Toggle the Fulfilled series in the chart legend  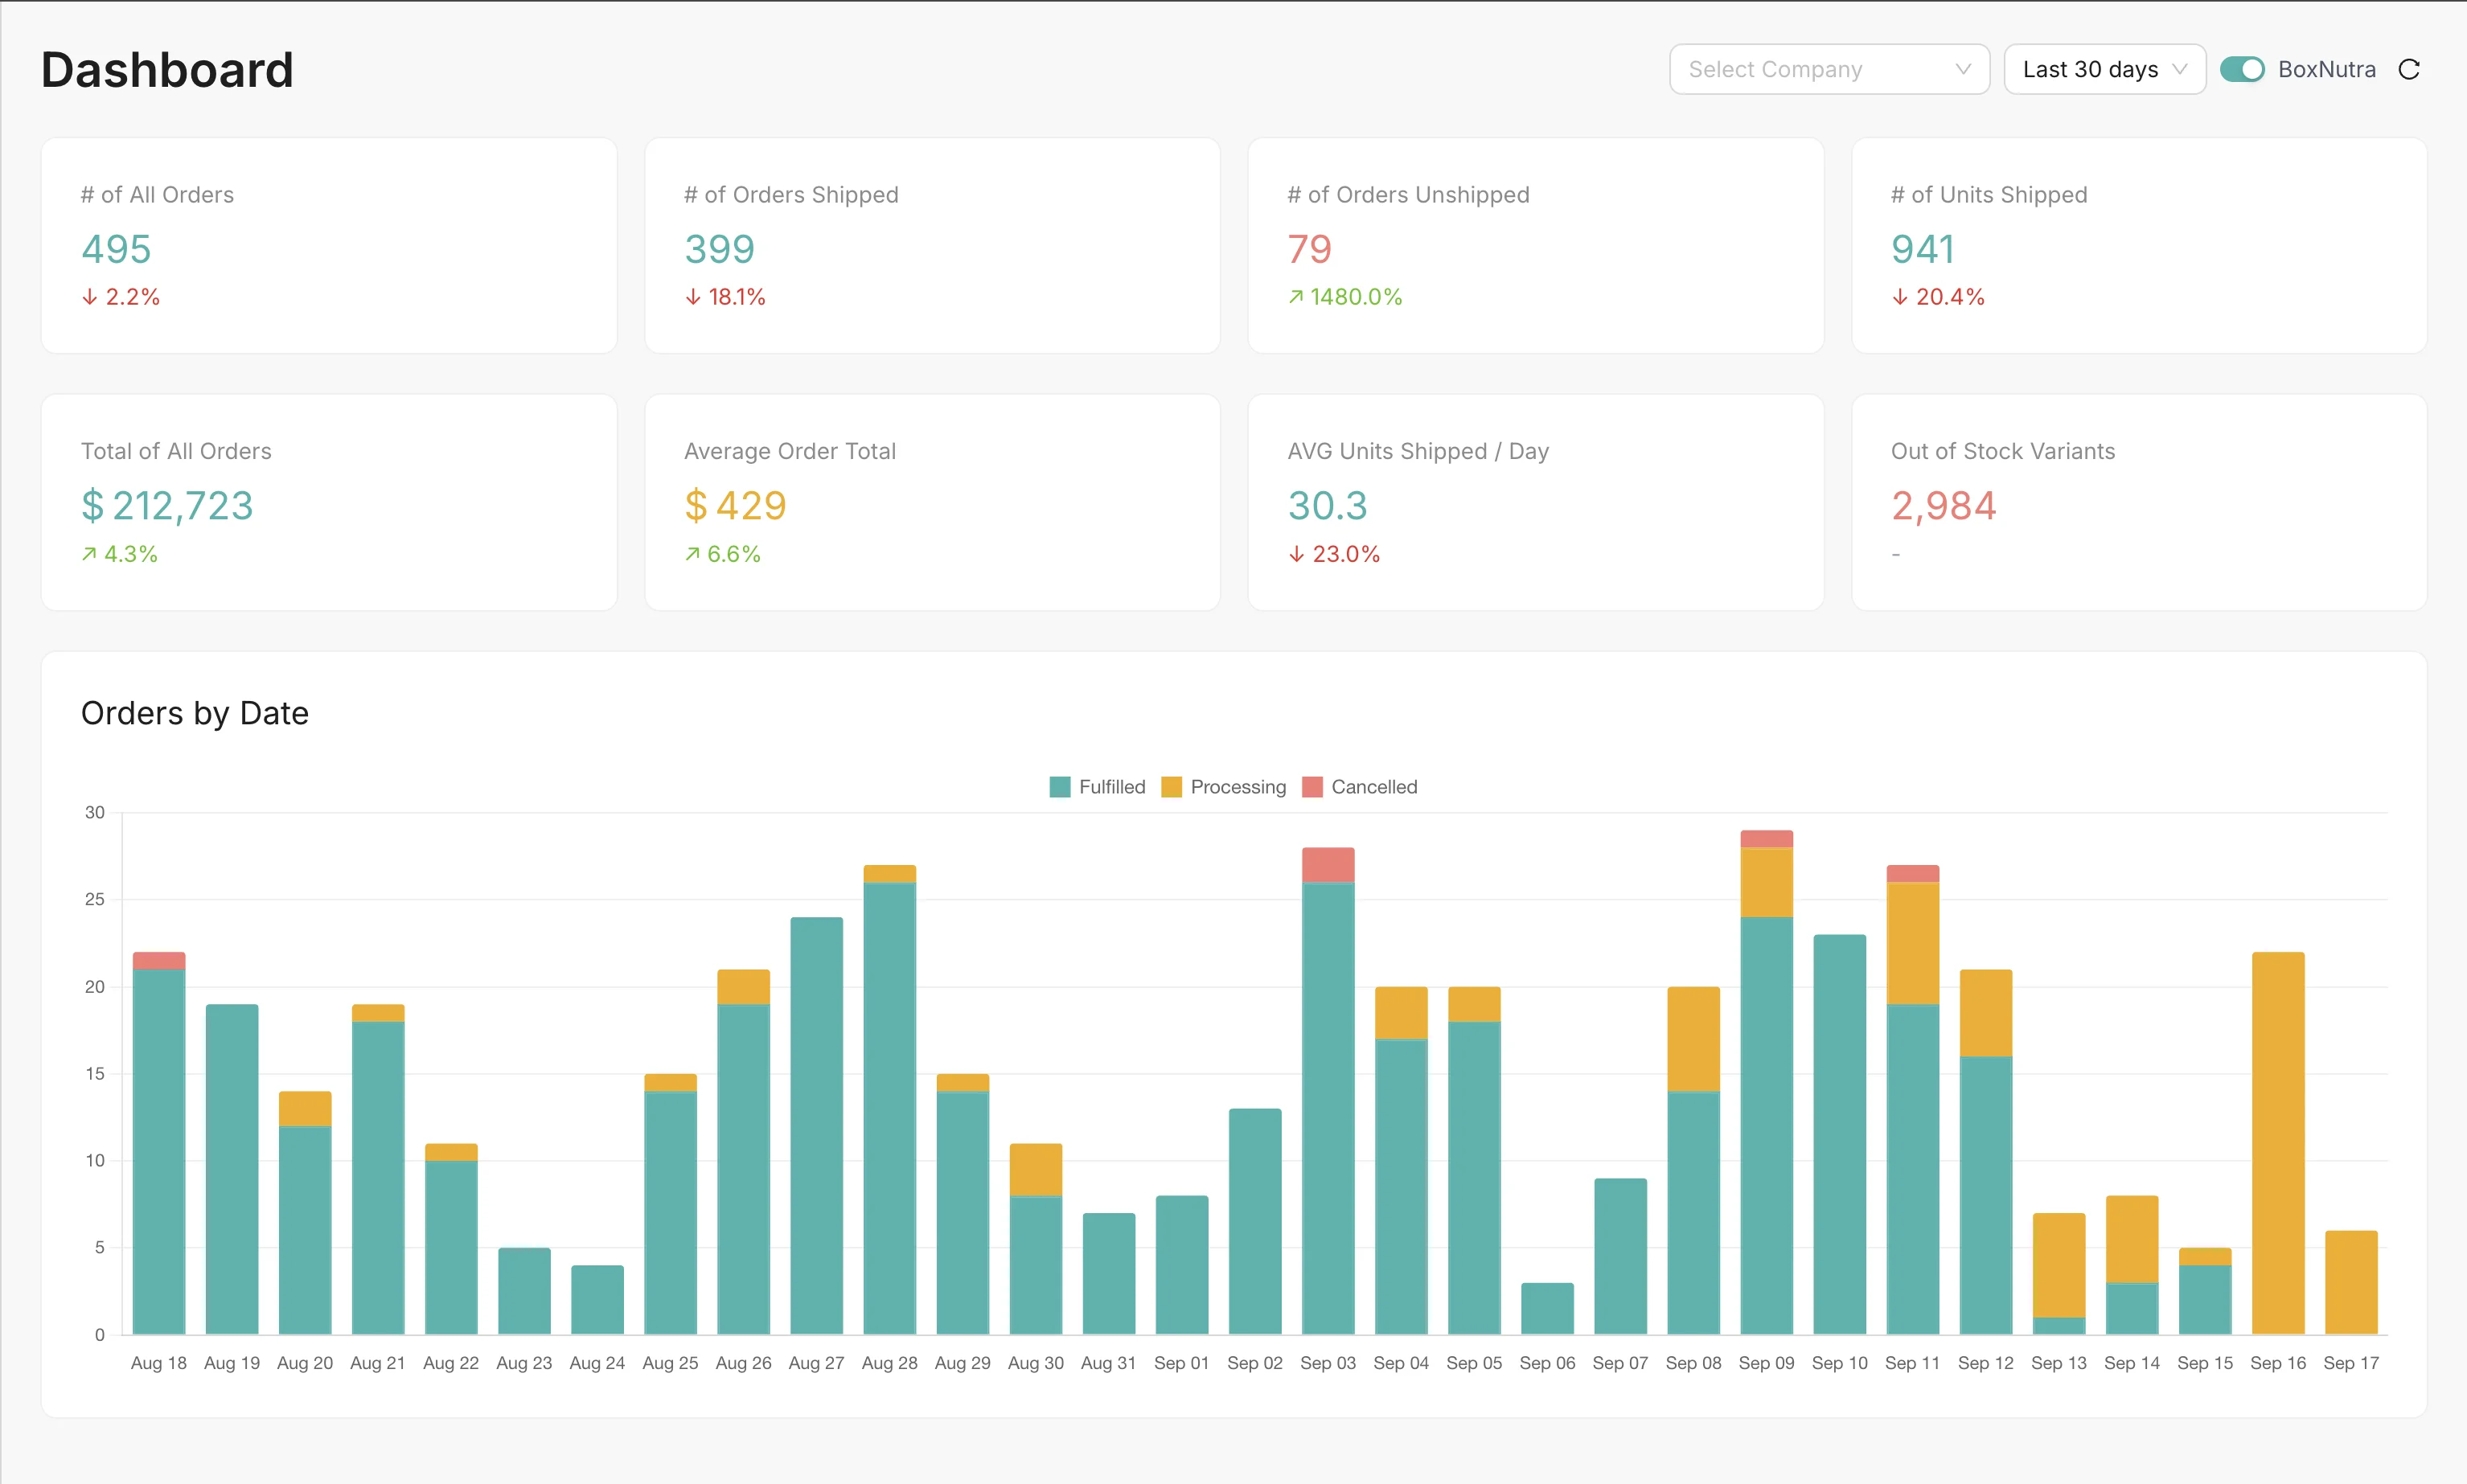click(x=1097, y=786)
